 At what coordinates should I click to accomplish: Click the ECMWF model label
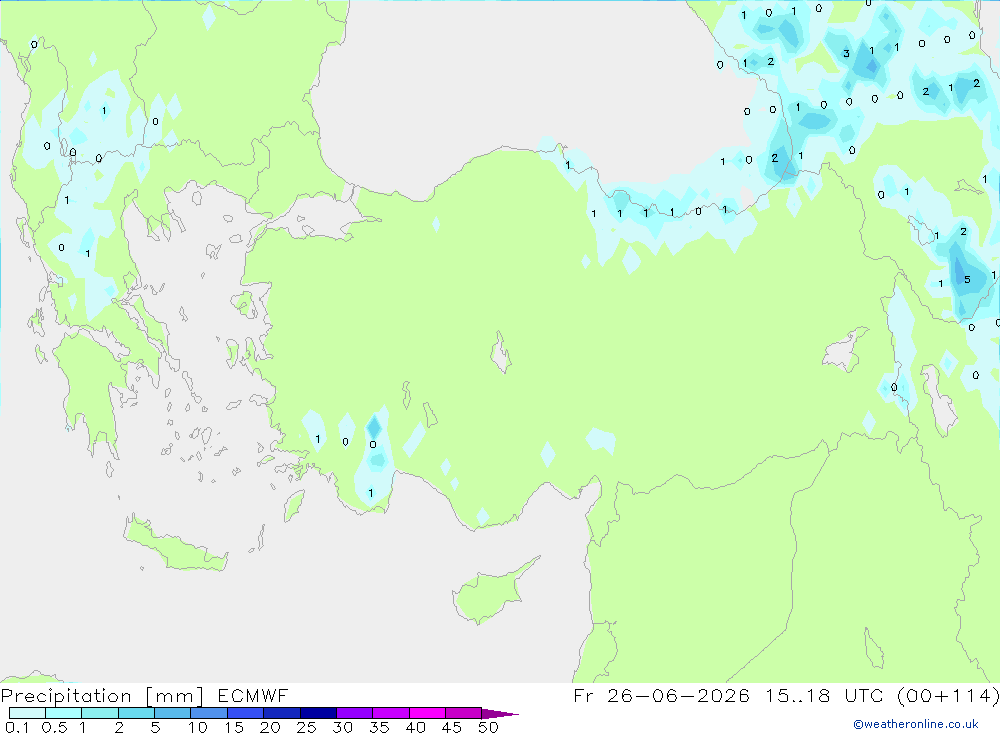[x=253, y=696]
